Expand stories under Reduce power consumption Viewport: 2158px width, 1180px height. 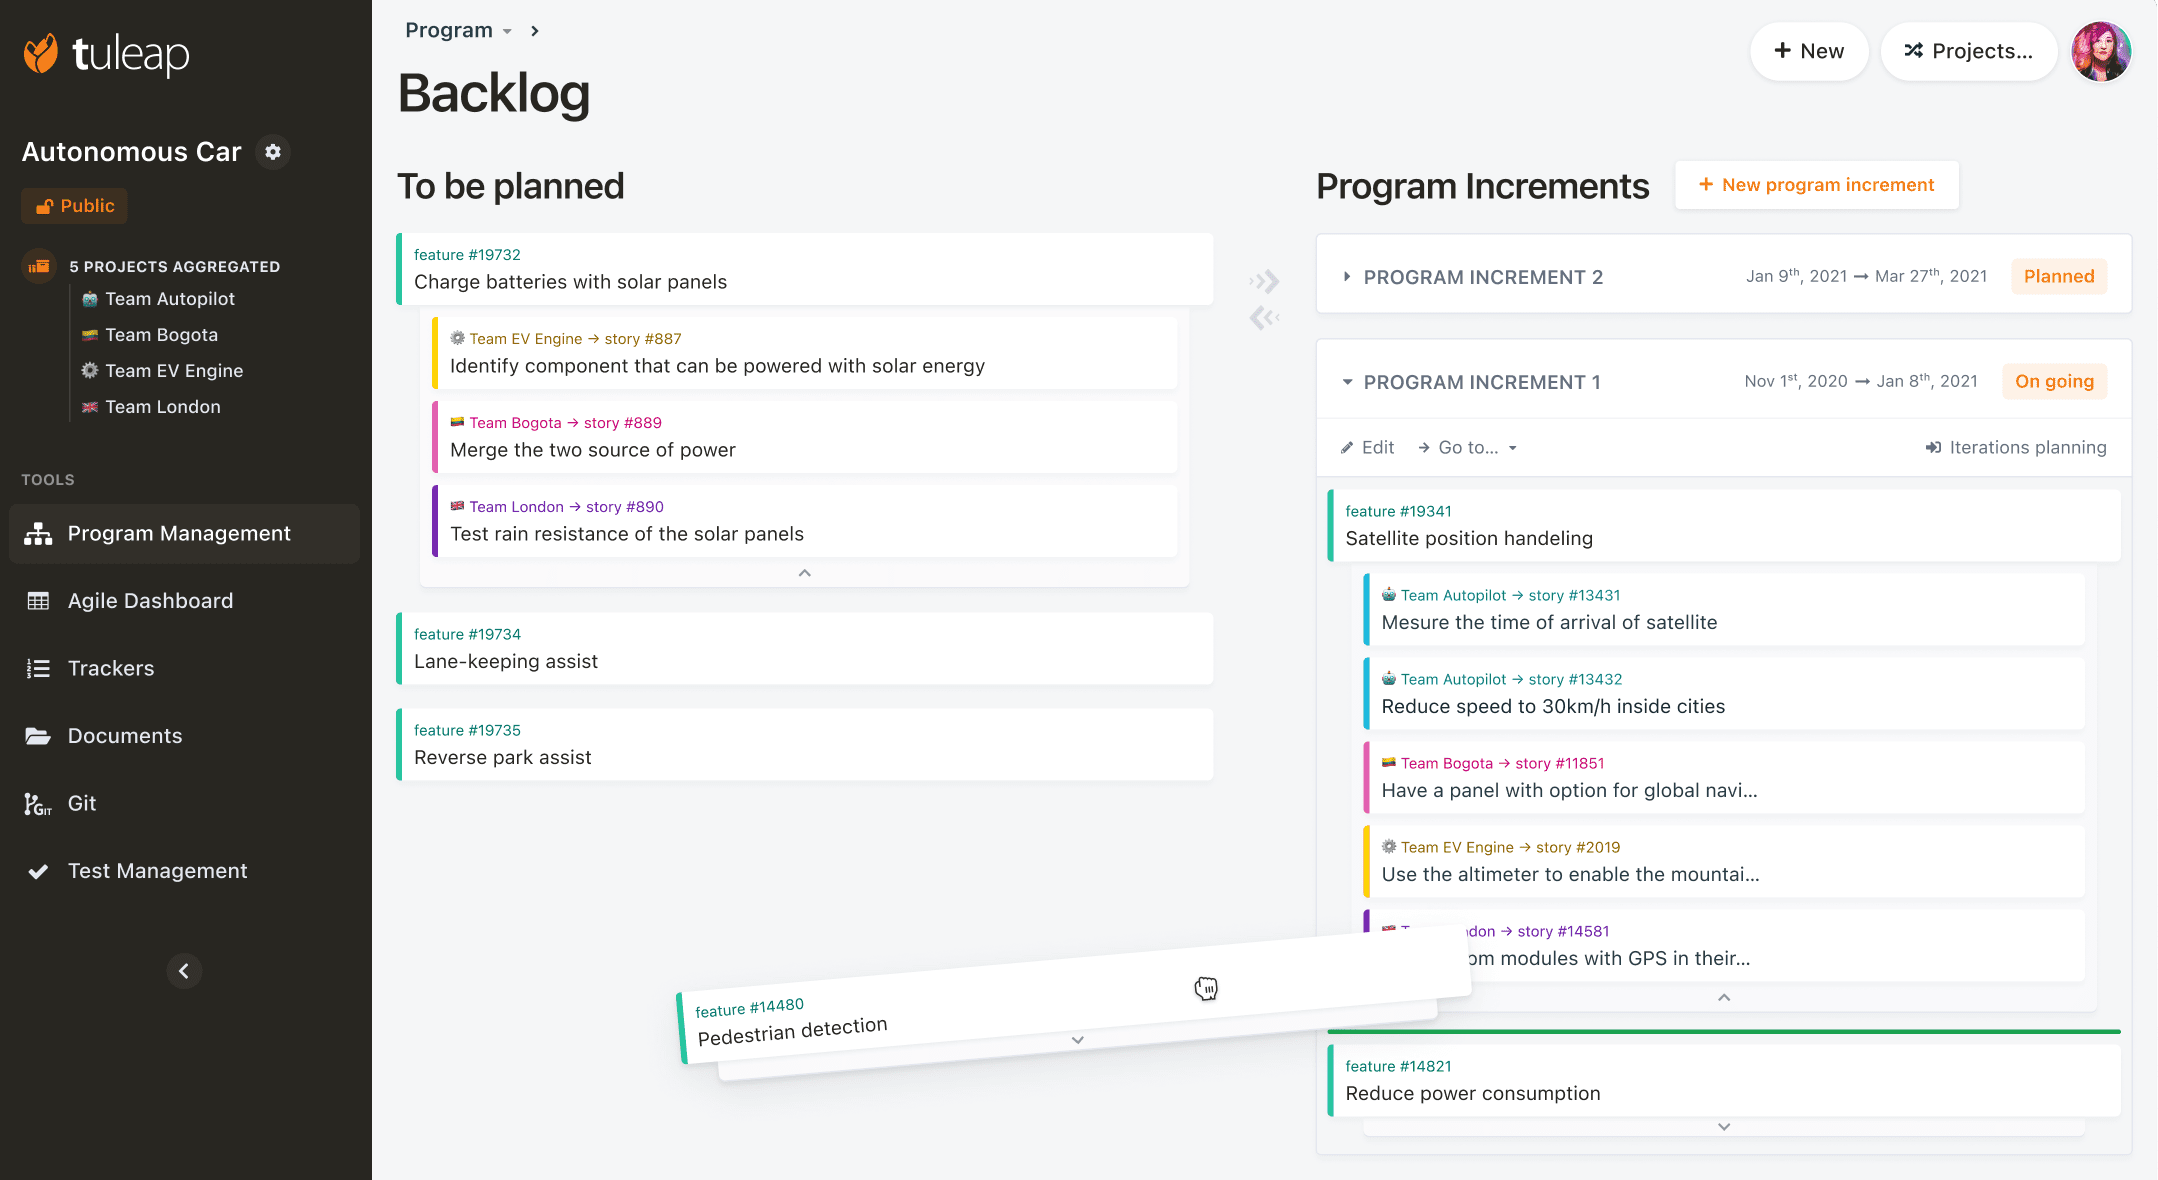coord(1724,1127)
